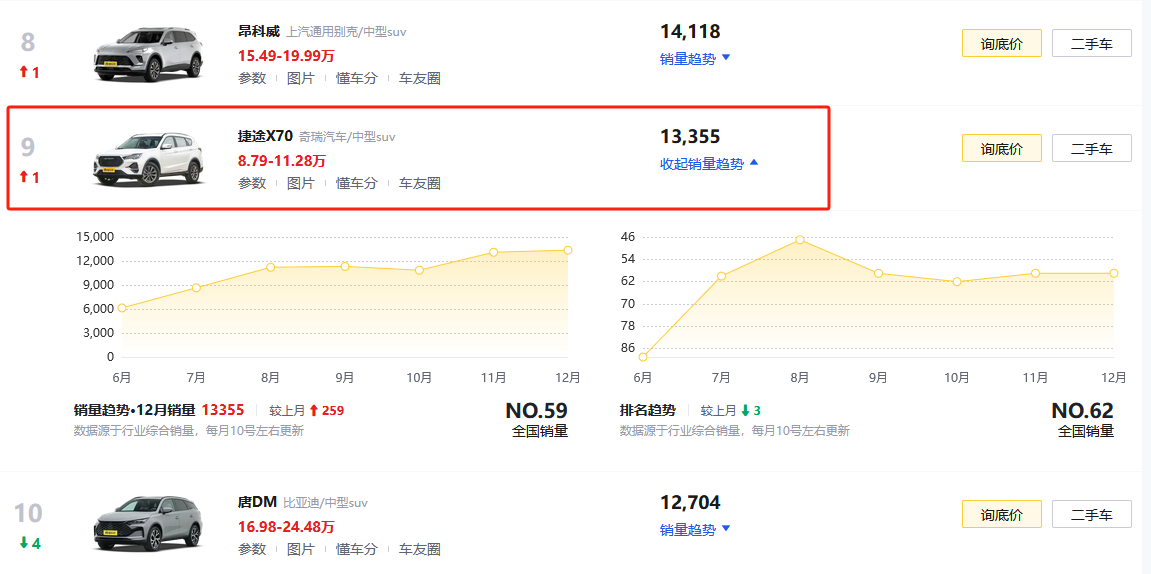
Task: Select 12月 data point on sales chart
Action: click(568, 250)
